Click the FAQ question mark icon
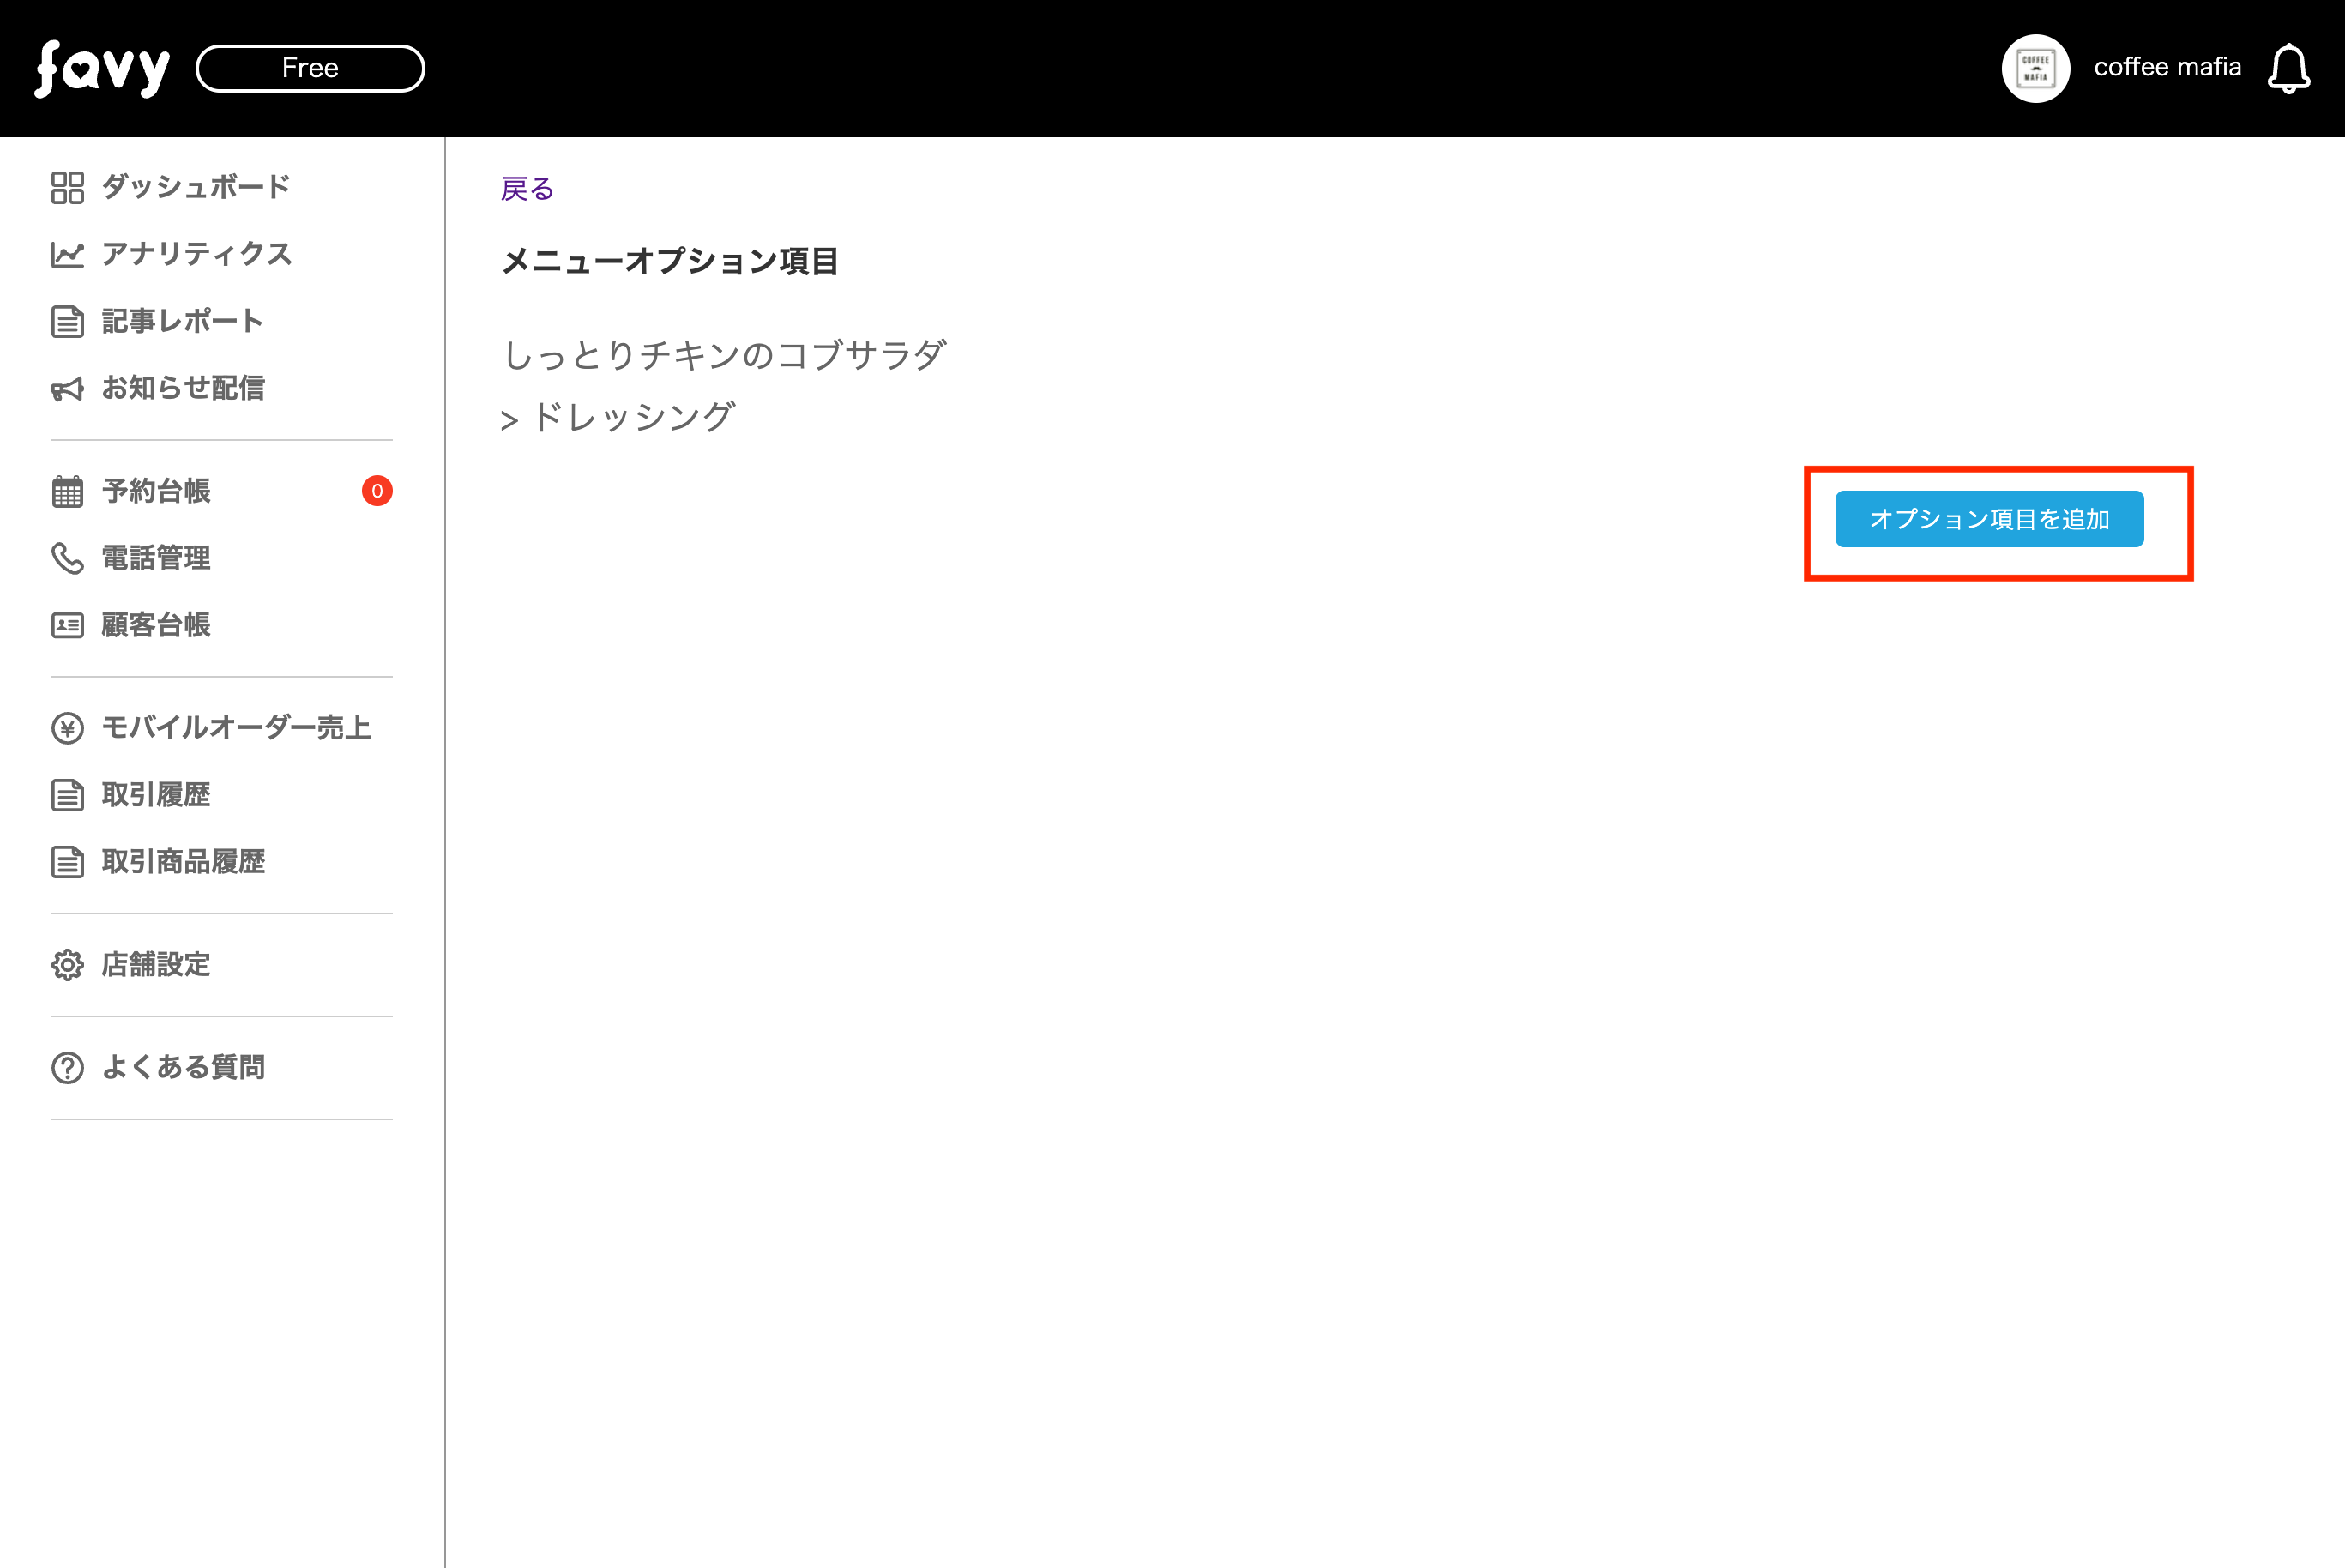This screenshot has width=2345, height=1568. (67, 1068)
